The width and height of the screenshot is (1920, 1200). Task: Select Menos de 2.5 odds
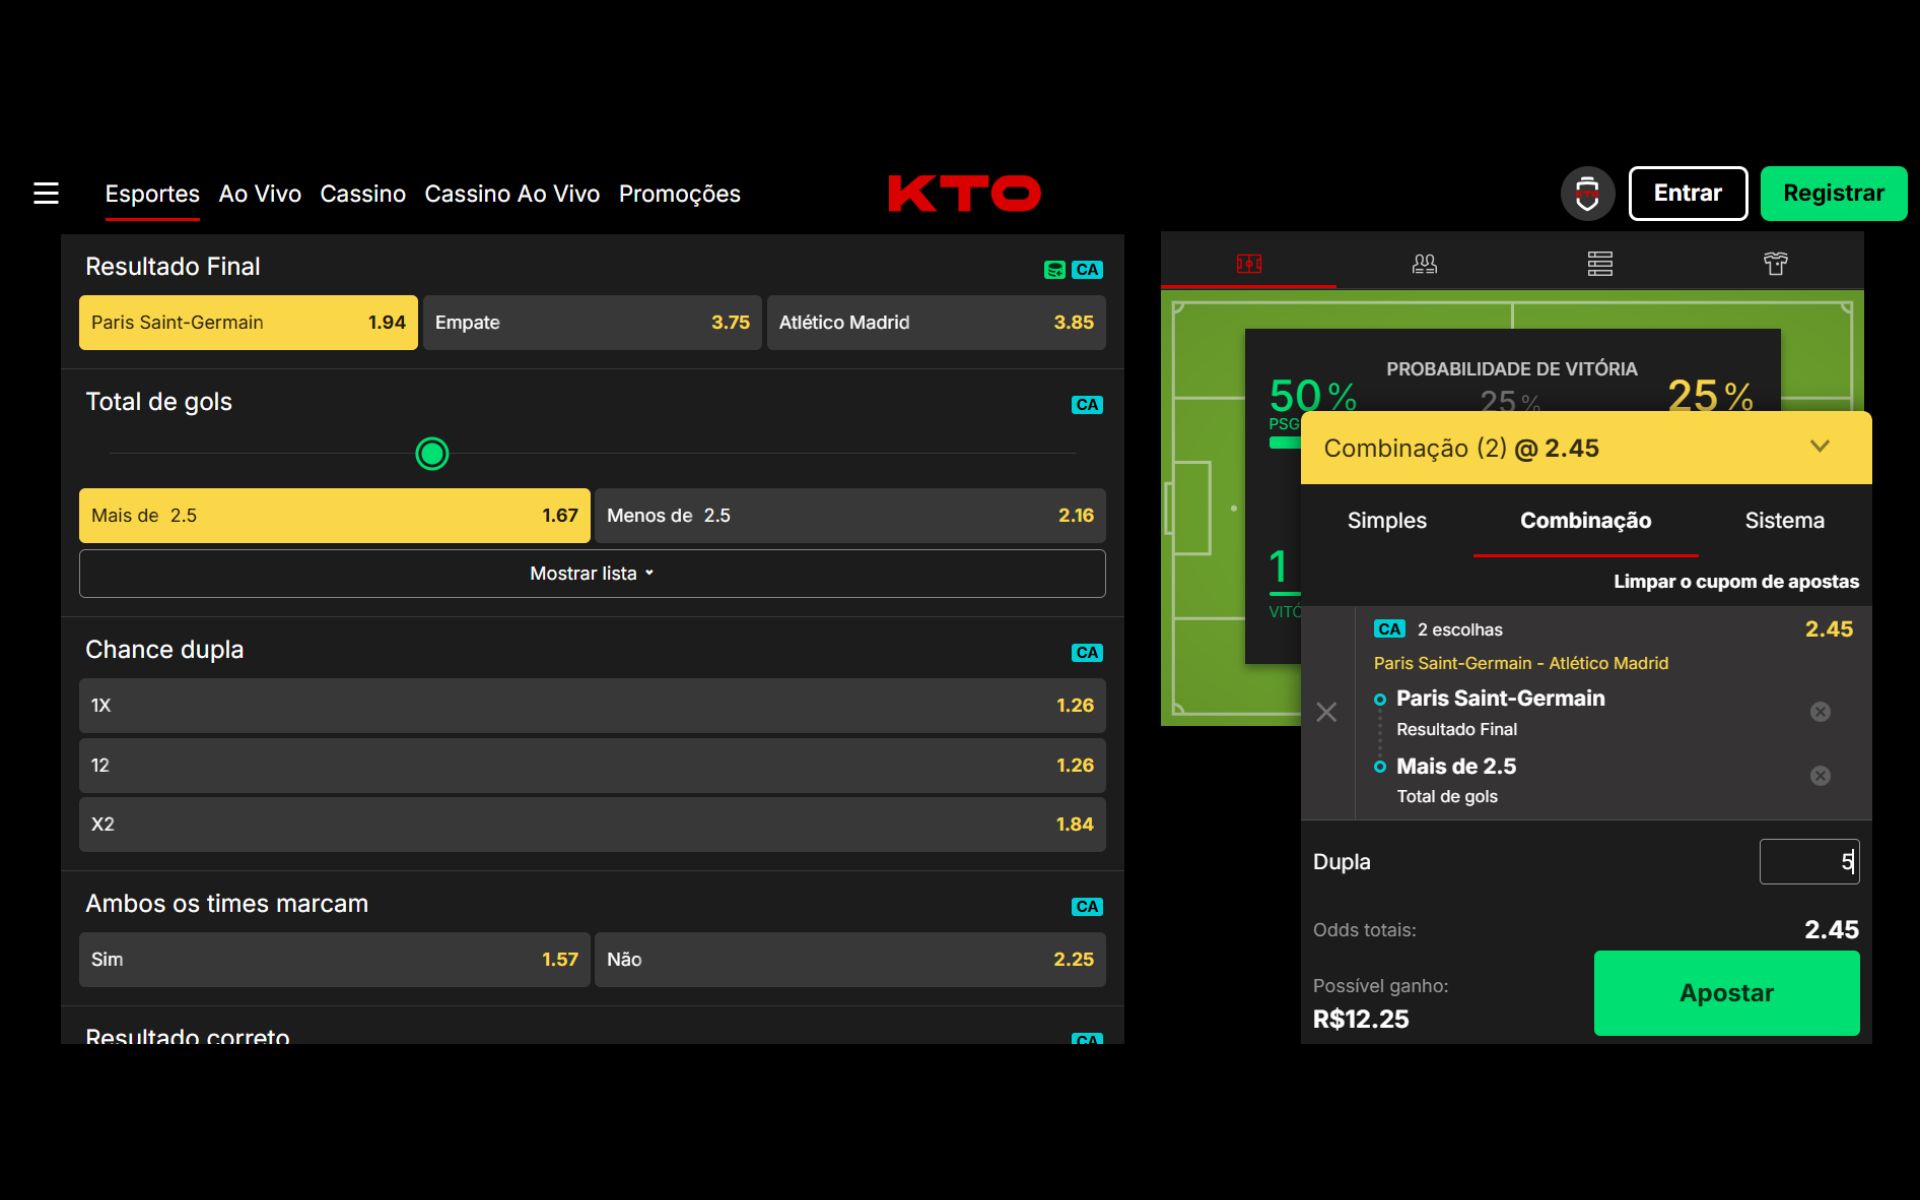coord(850,516)
